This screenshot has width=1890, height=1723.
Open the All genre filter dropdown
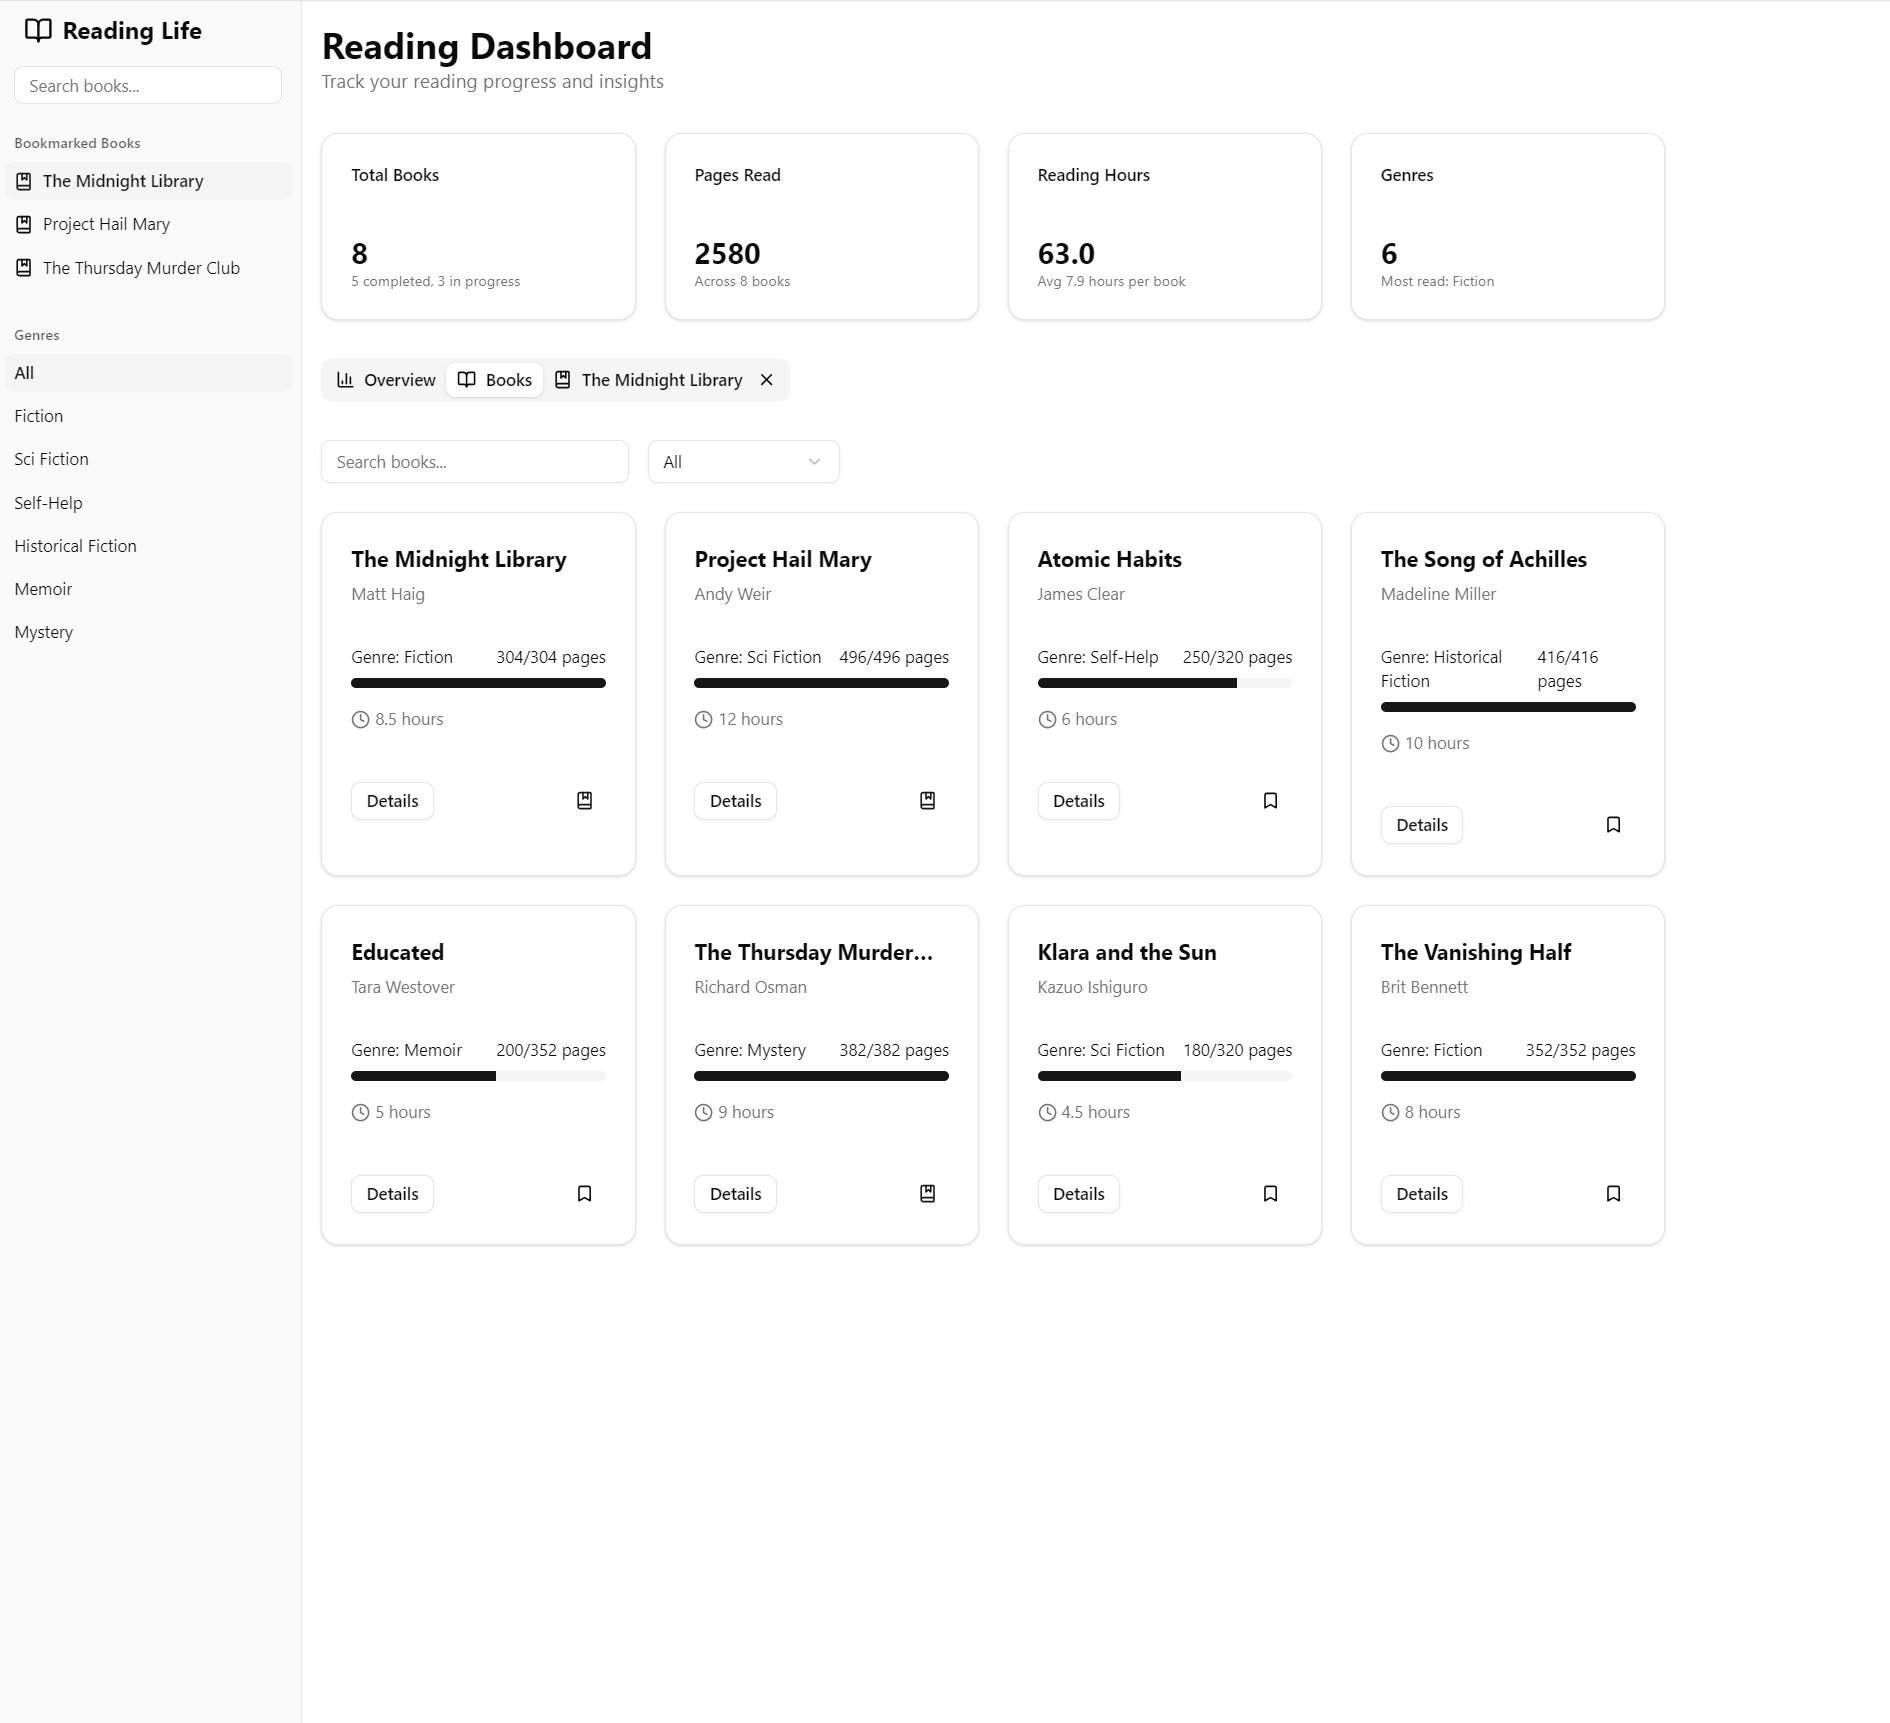click(743, 462)
